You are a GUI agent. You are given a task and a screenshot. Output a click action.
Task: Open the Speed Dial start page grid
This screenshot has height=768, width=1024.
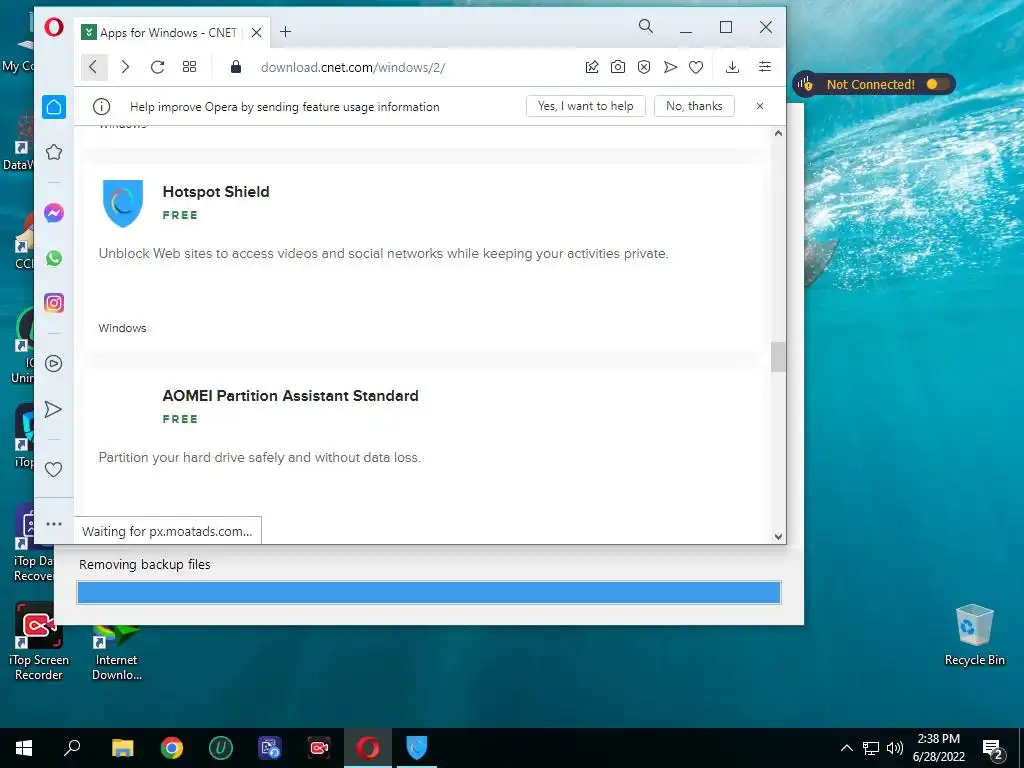coord(189,67)
